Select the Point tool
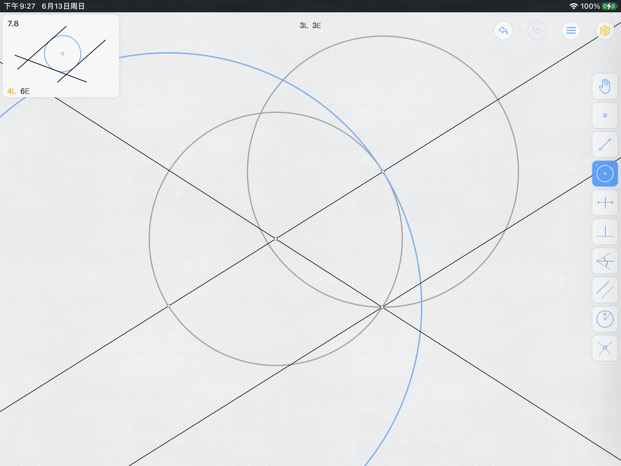 (x=605, y=115)
